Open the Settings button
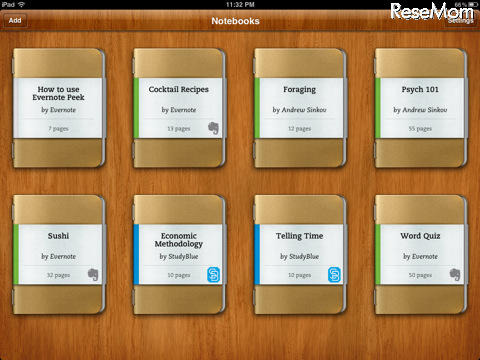The width and height of the screenshot is (480, 360). tap(461, 21)
